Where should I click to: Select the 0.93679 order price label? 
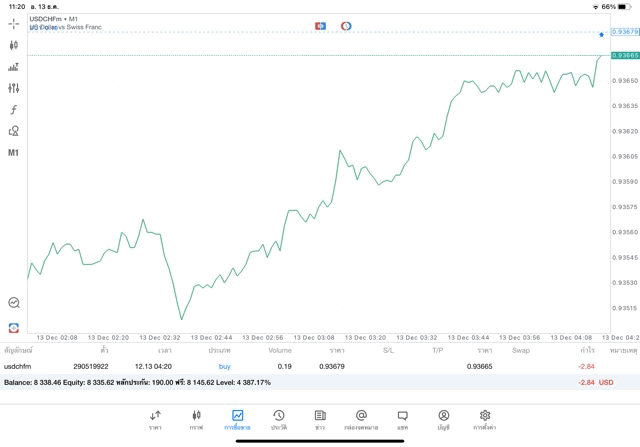(x=625, y=32)
